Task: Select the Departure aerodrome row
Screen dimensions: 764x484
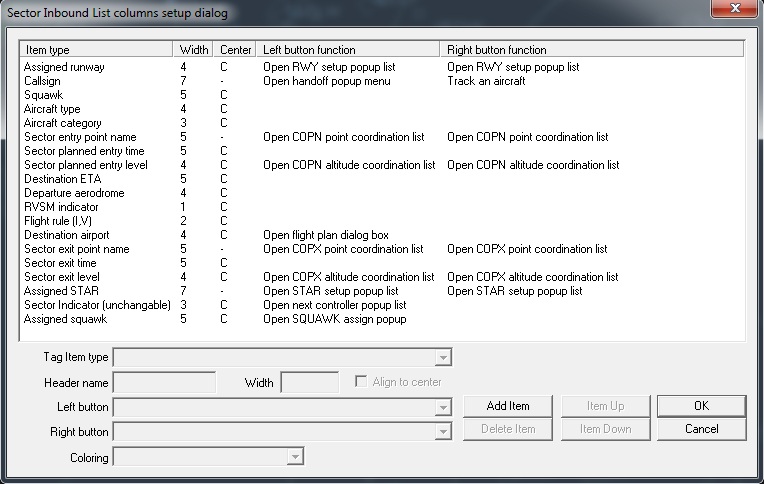Action: [382, 193]
